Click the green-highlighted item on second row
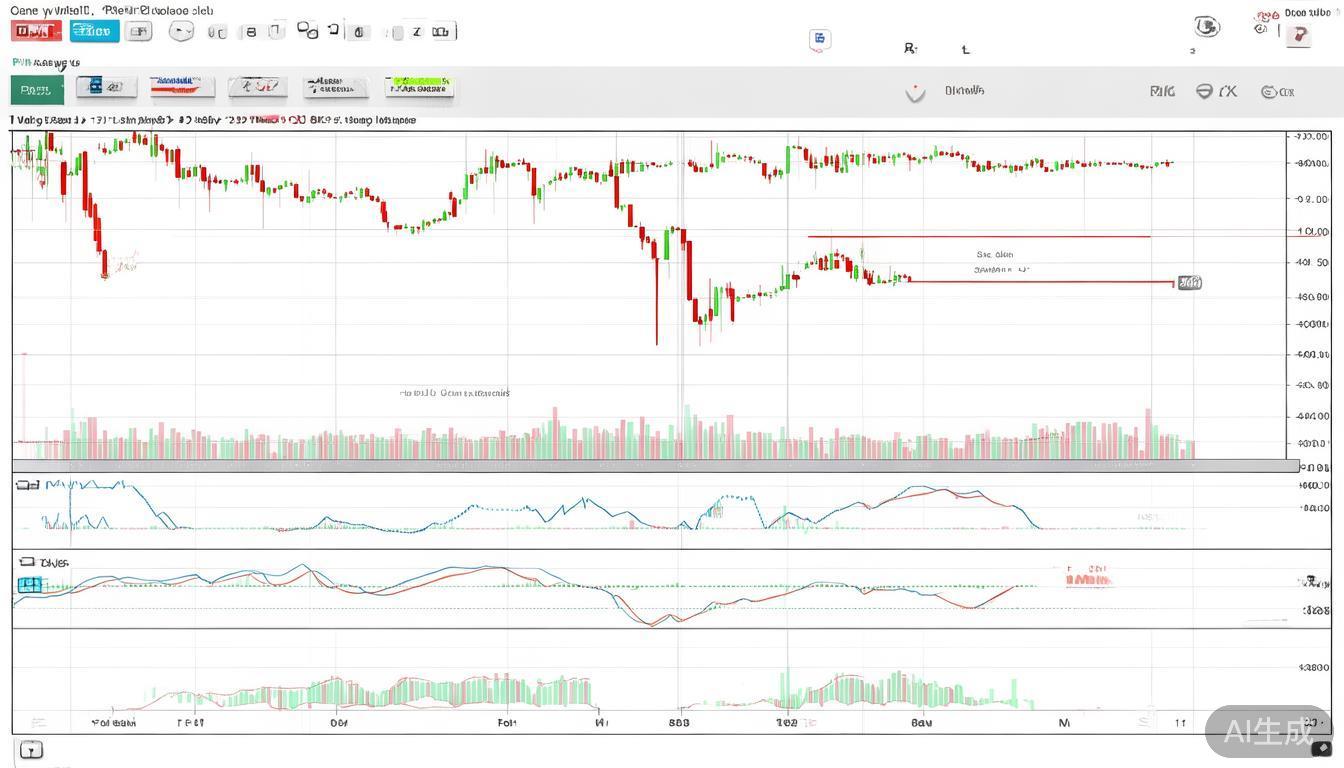The width and height of the screenshot is (1344, 768). coord(420,88)
